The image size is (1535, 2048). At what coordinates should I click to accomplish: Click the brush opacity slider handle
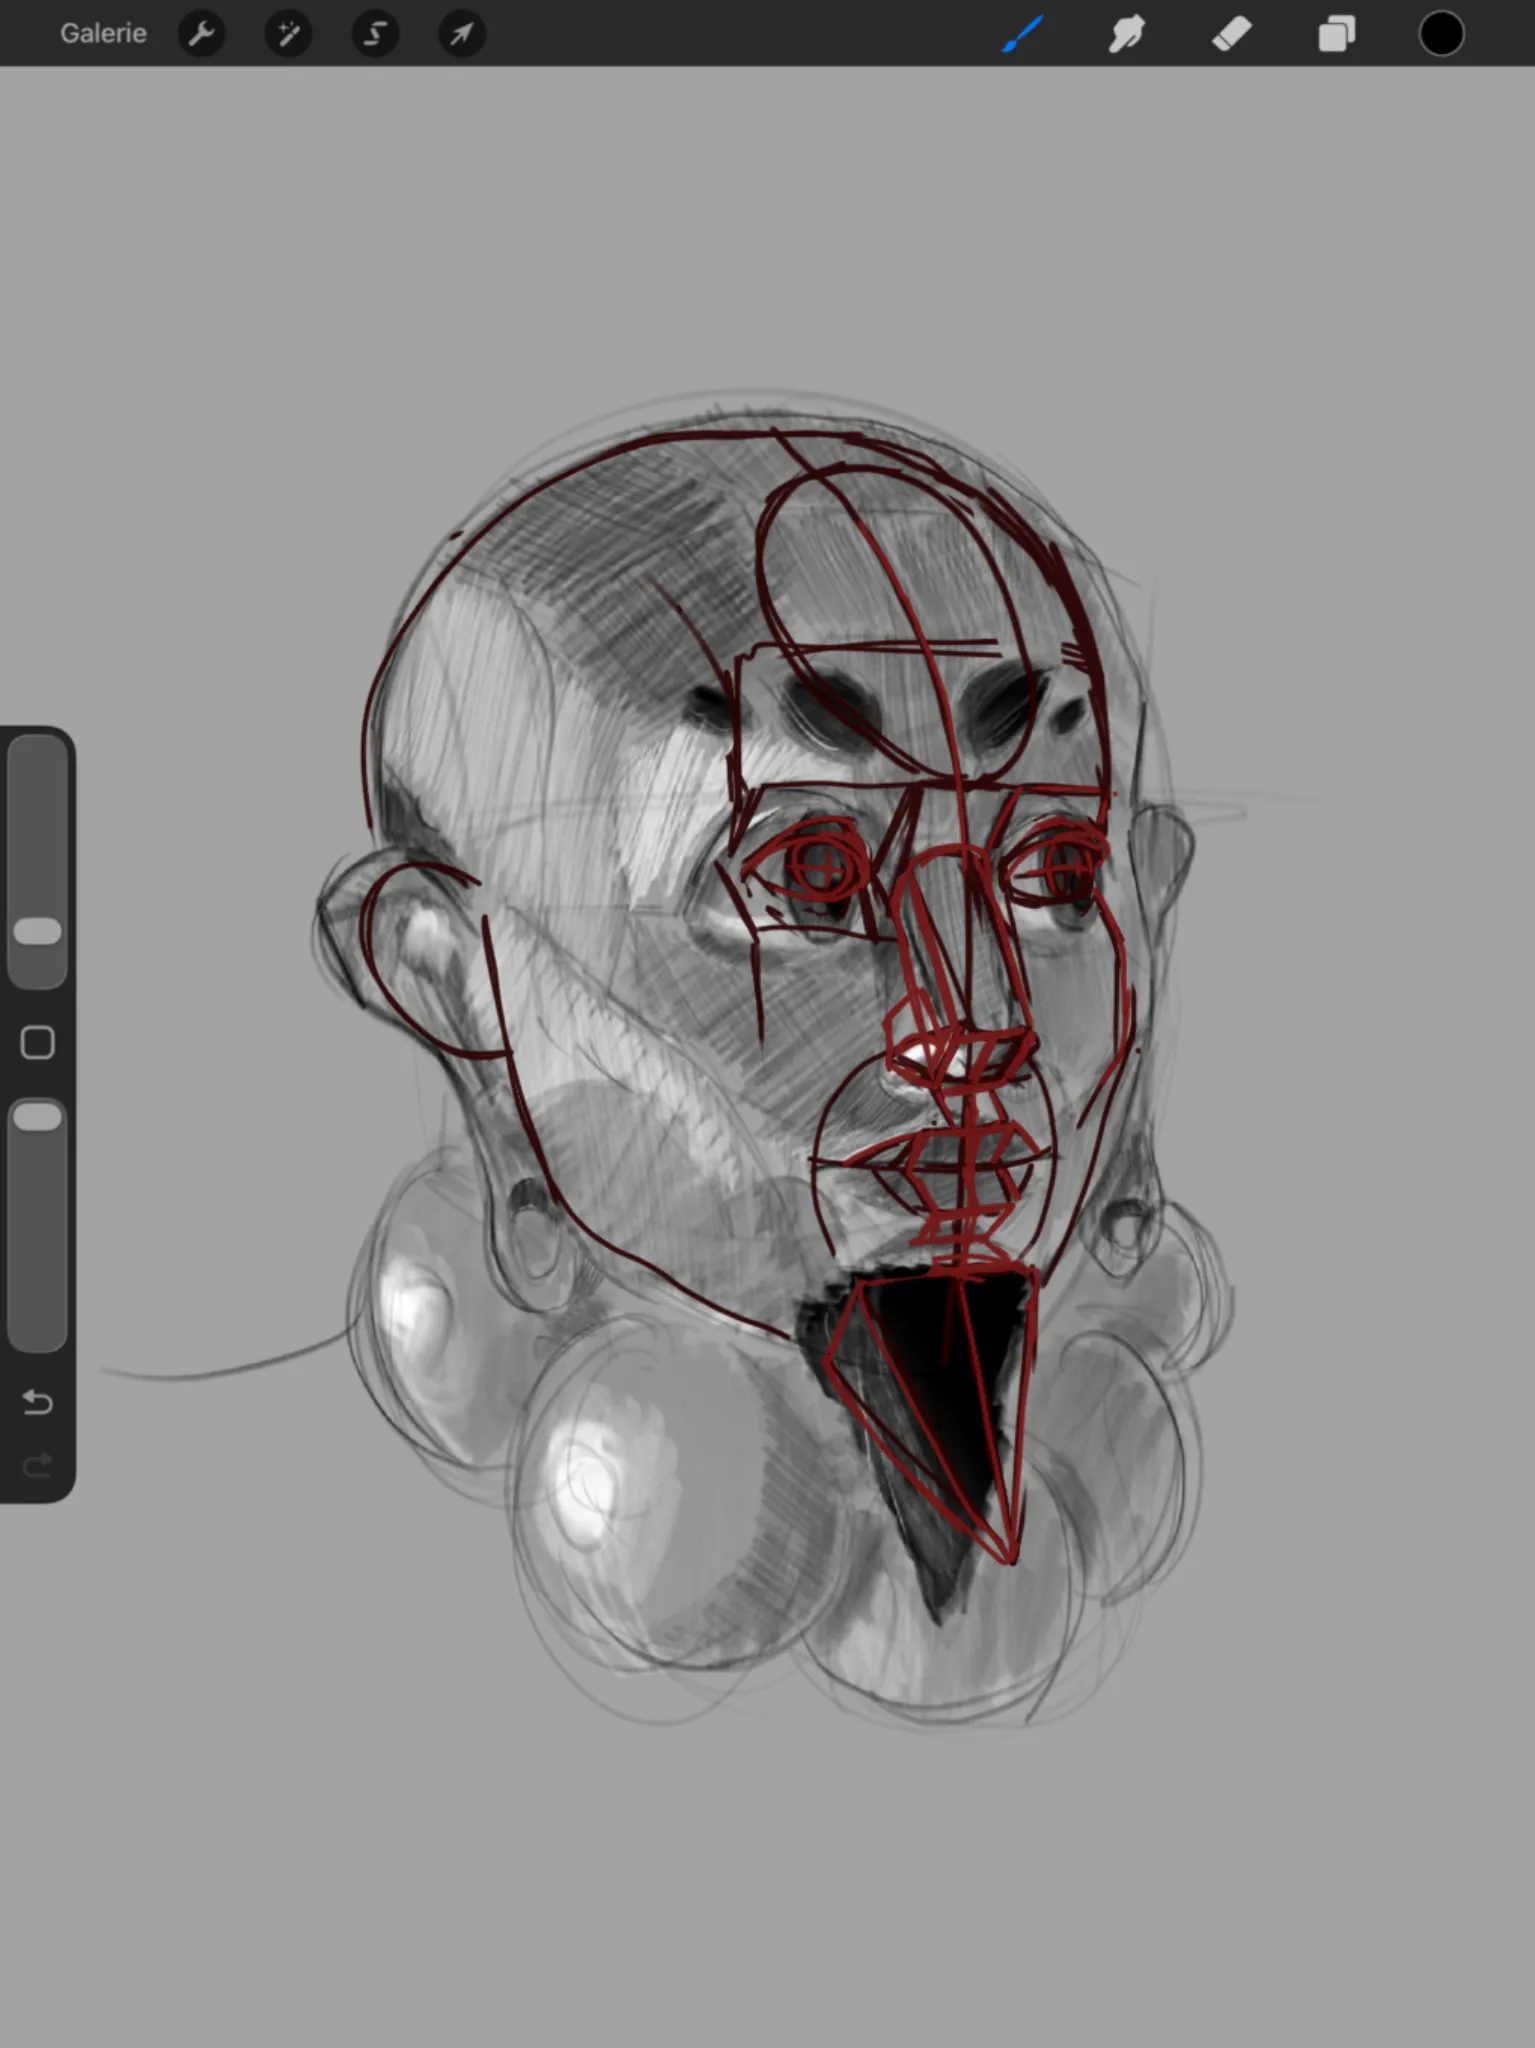click(38, 1117)
